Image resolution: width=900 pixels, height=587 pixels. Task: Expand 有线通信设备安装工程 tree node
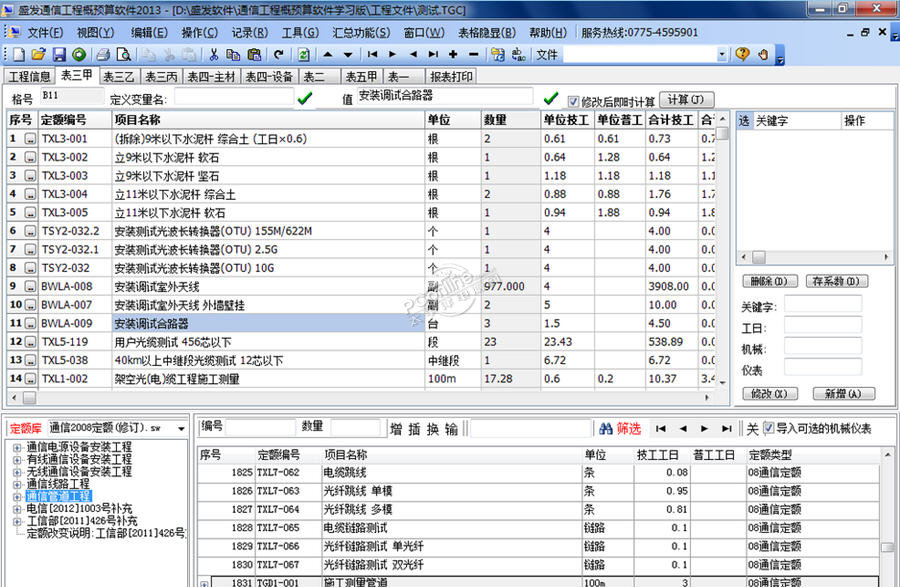pyautogui.click(x=17, y=460)
